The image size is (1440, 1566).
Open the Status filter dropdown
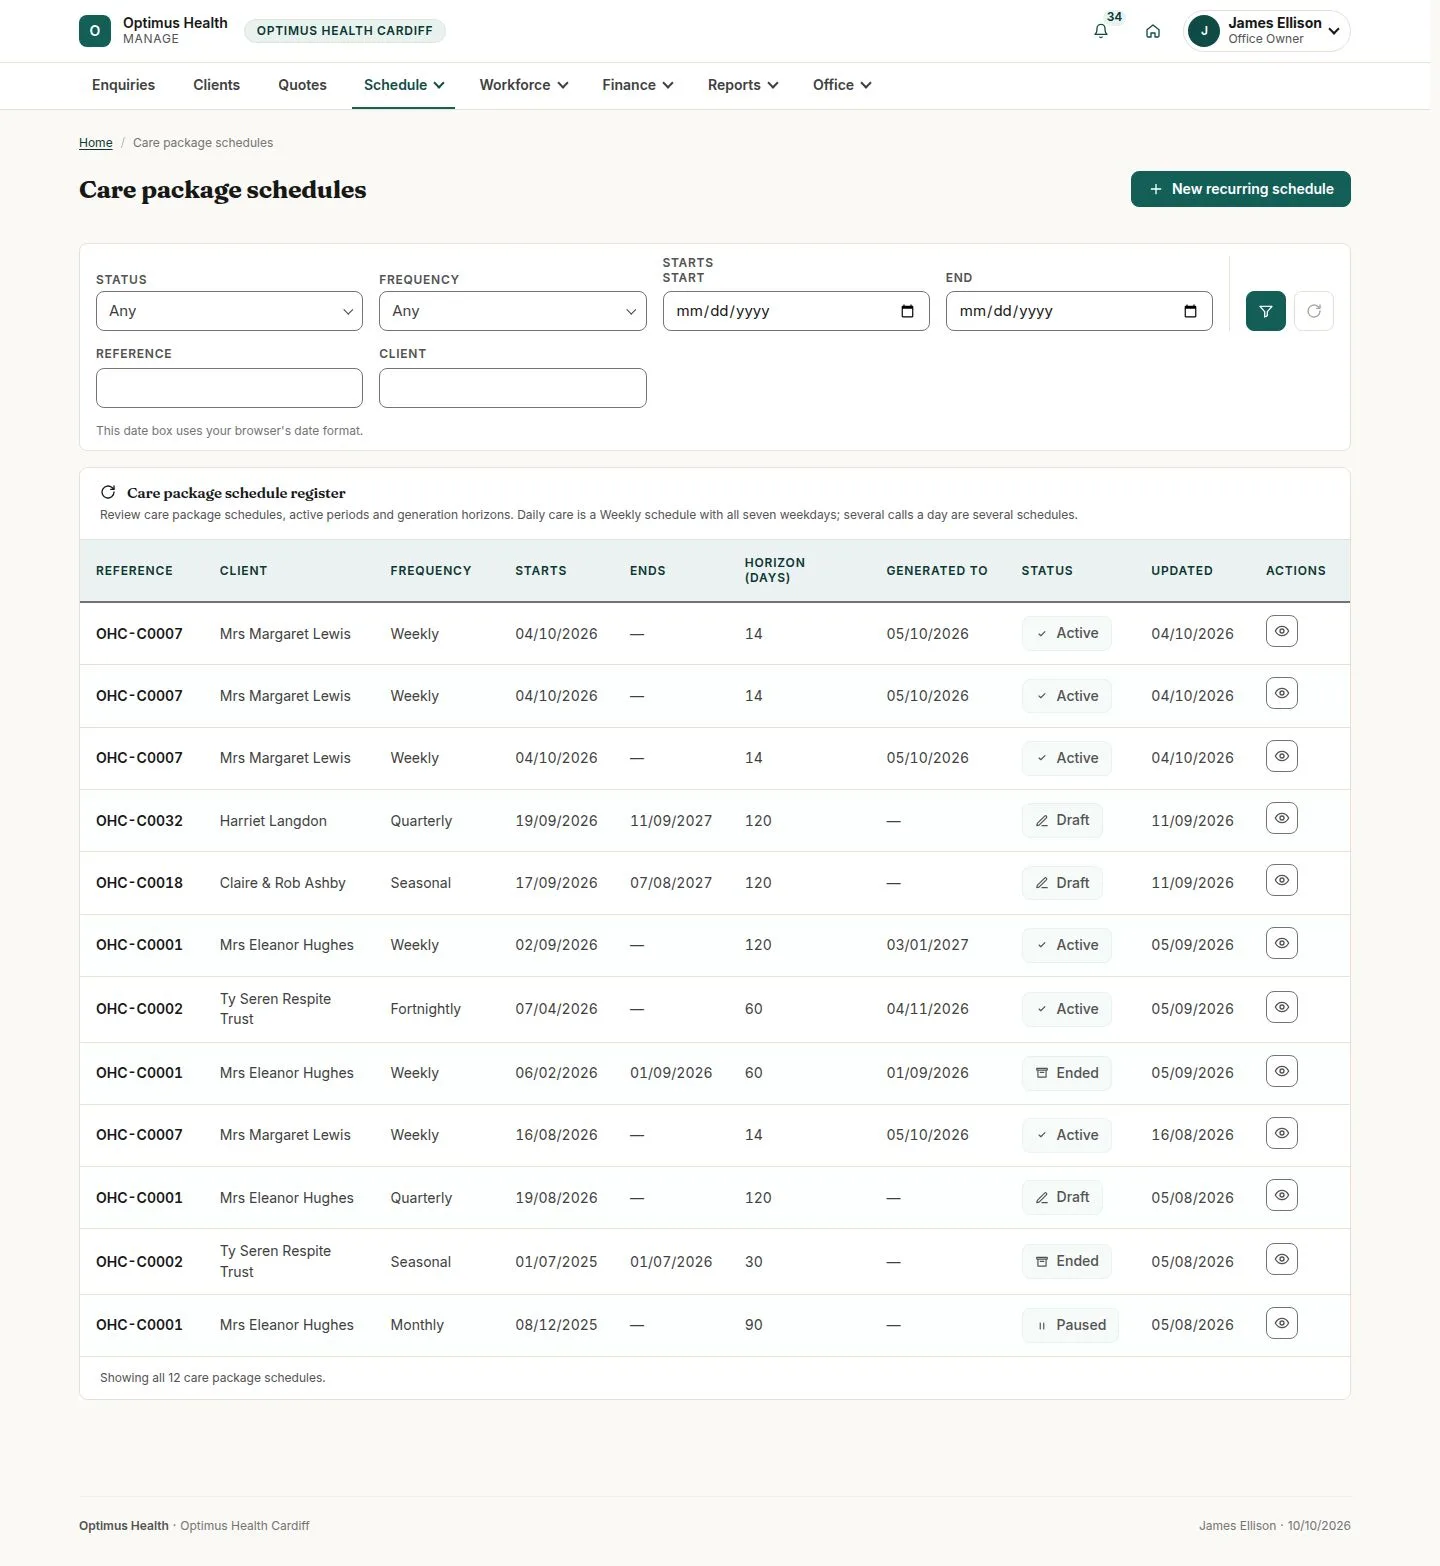[229, 311]
